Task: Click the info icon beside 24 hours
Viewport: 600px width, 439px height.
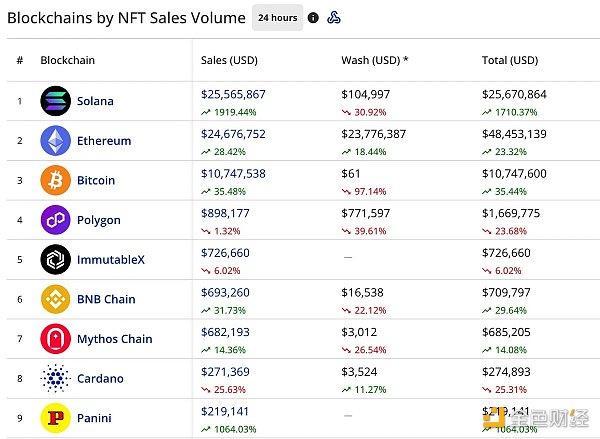Action: click(313, 18)
